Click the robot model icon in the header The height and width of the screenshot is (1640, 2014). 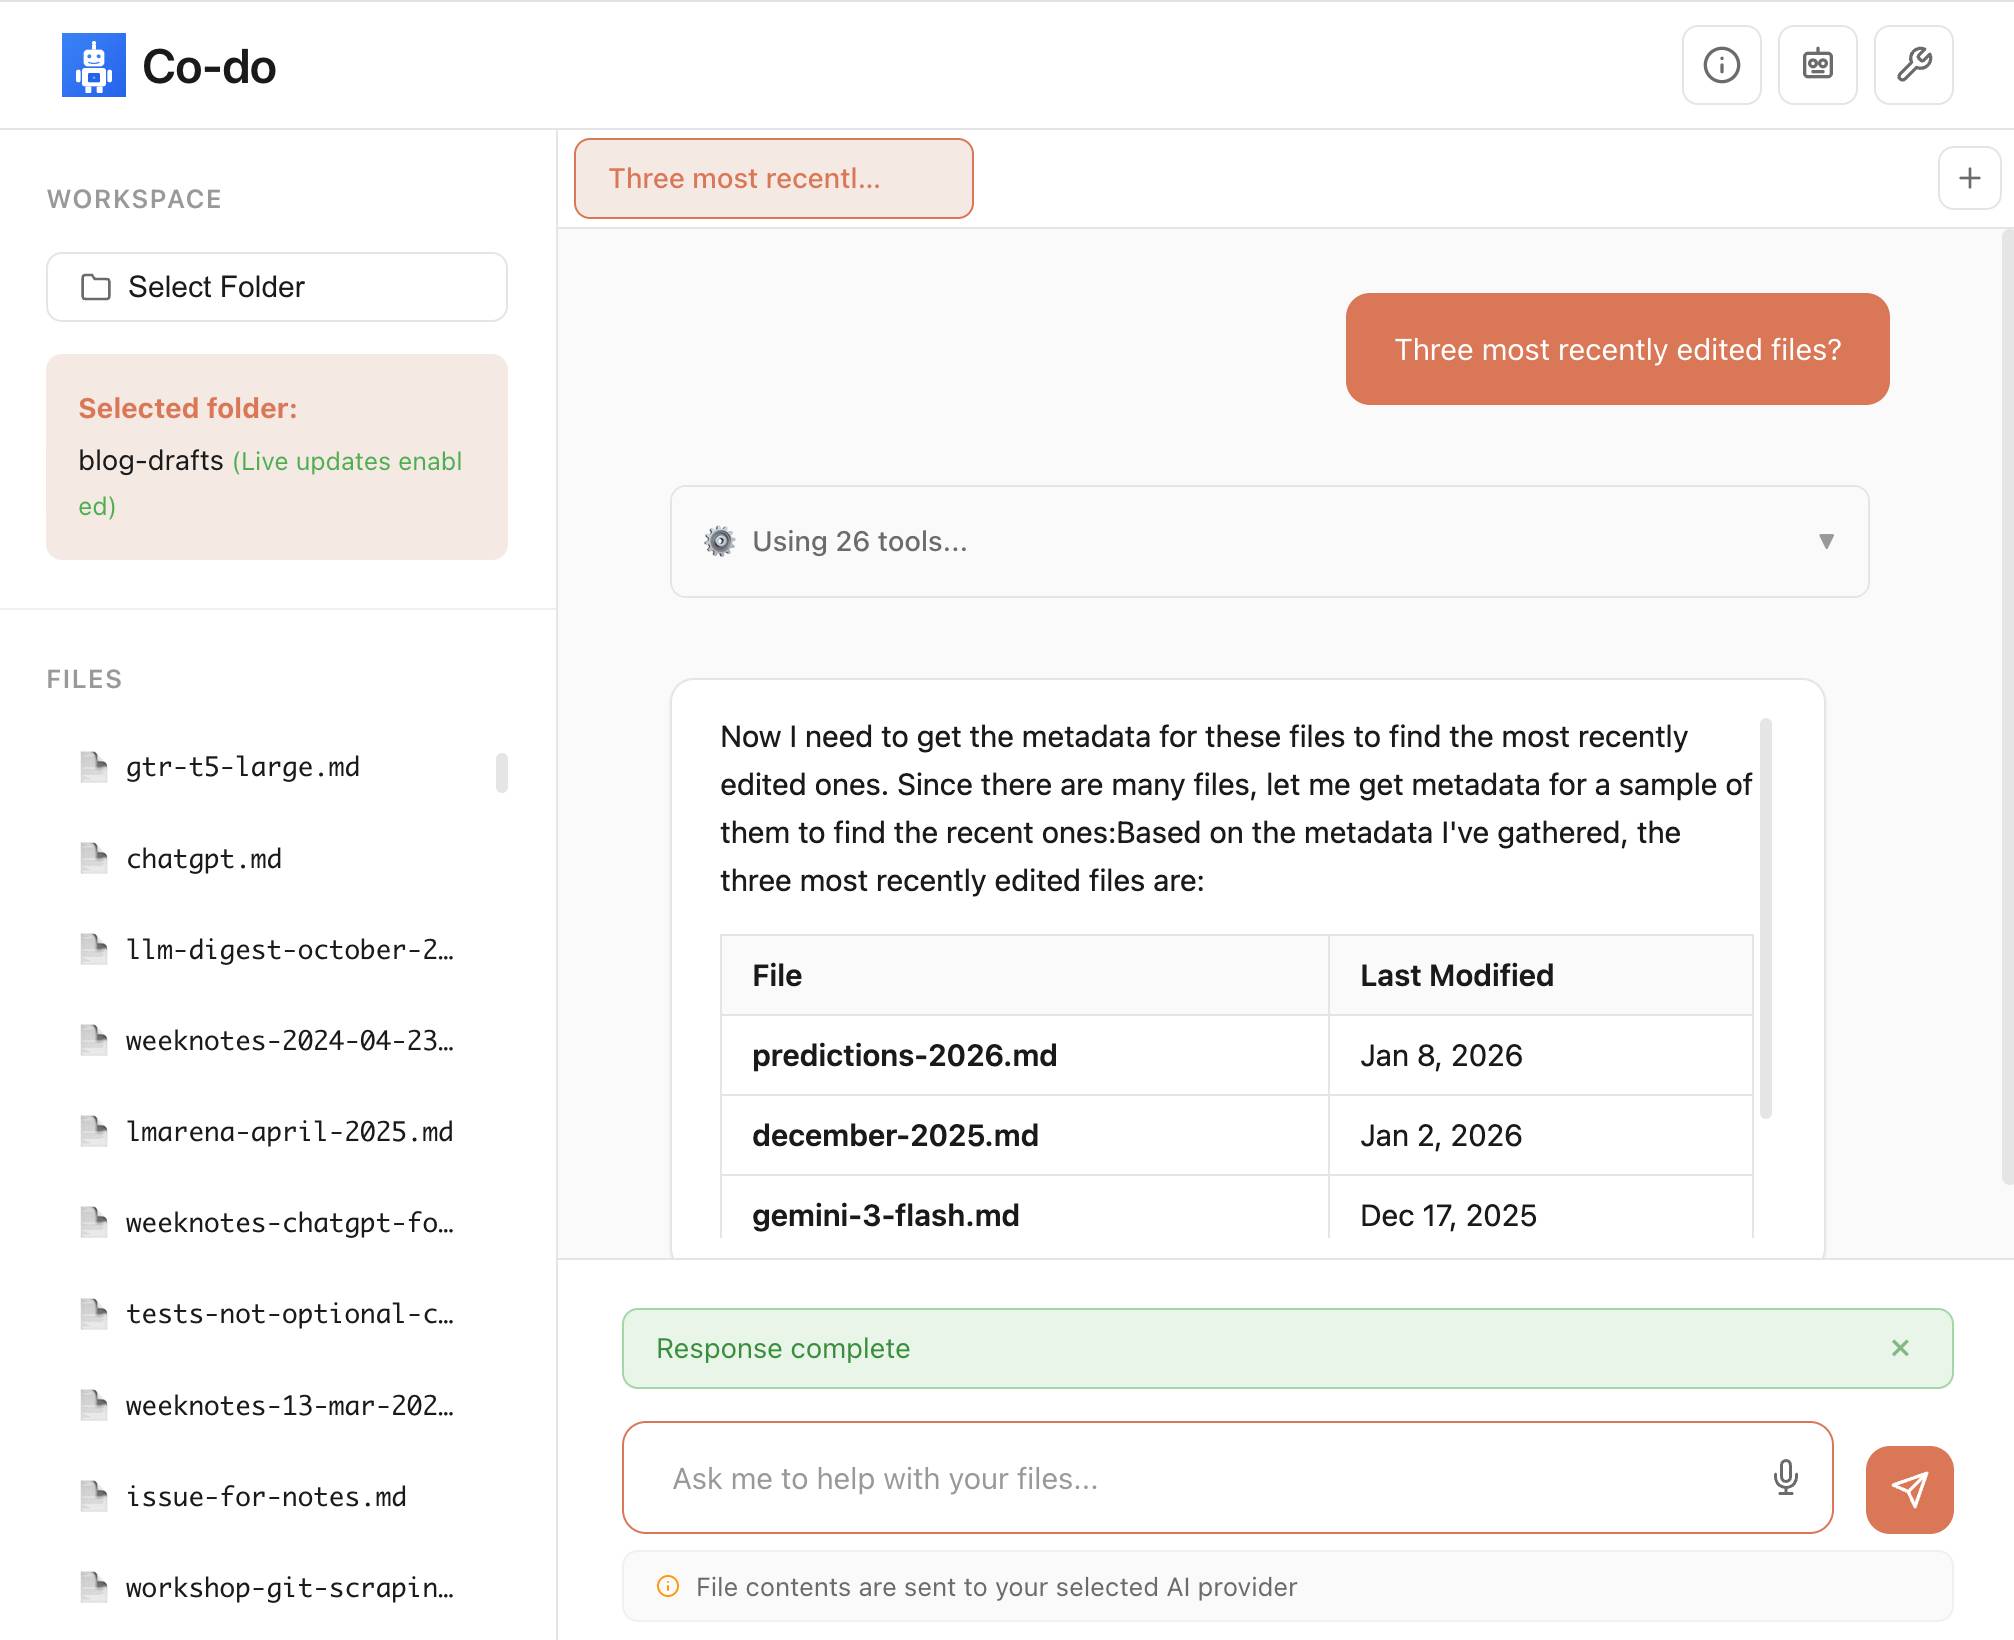click(x=1817, y=65)
